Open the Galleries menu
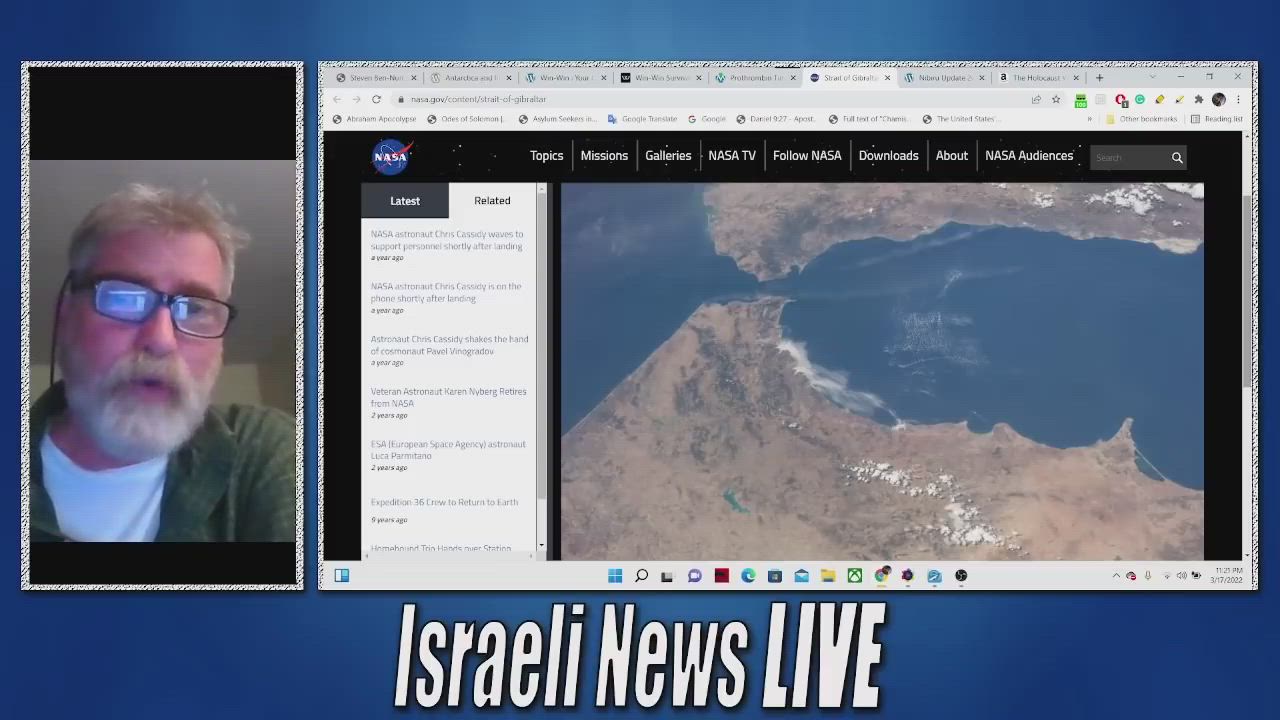 [668, 156]
